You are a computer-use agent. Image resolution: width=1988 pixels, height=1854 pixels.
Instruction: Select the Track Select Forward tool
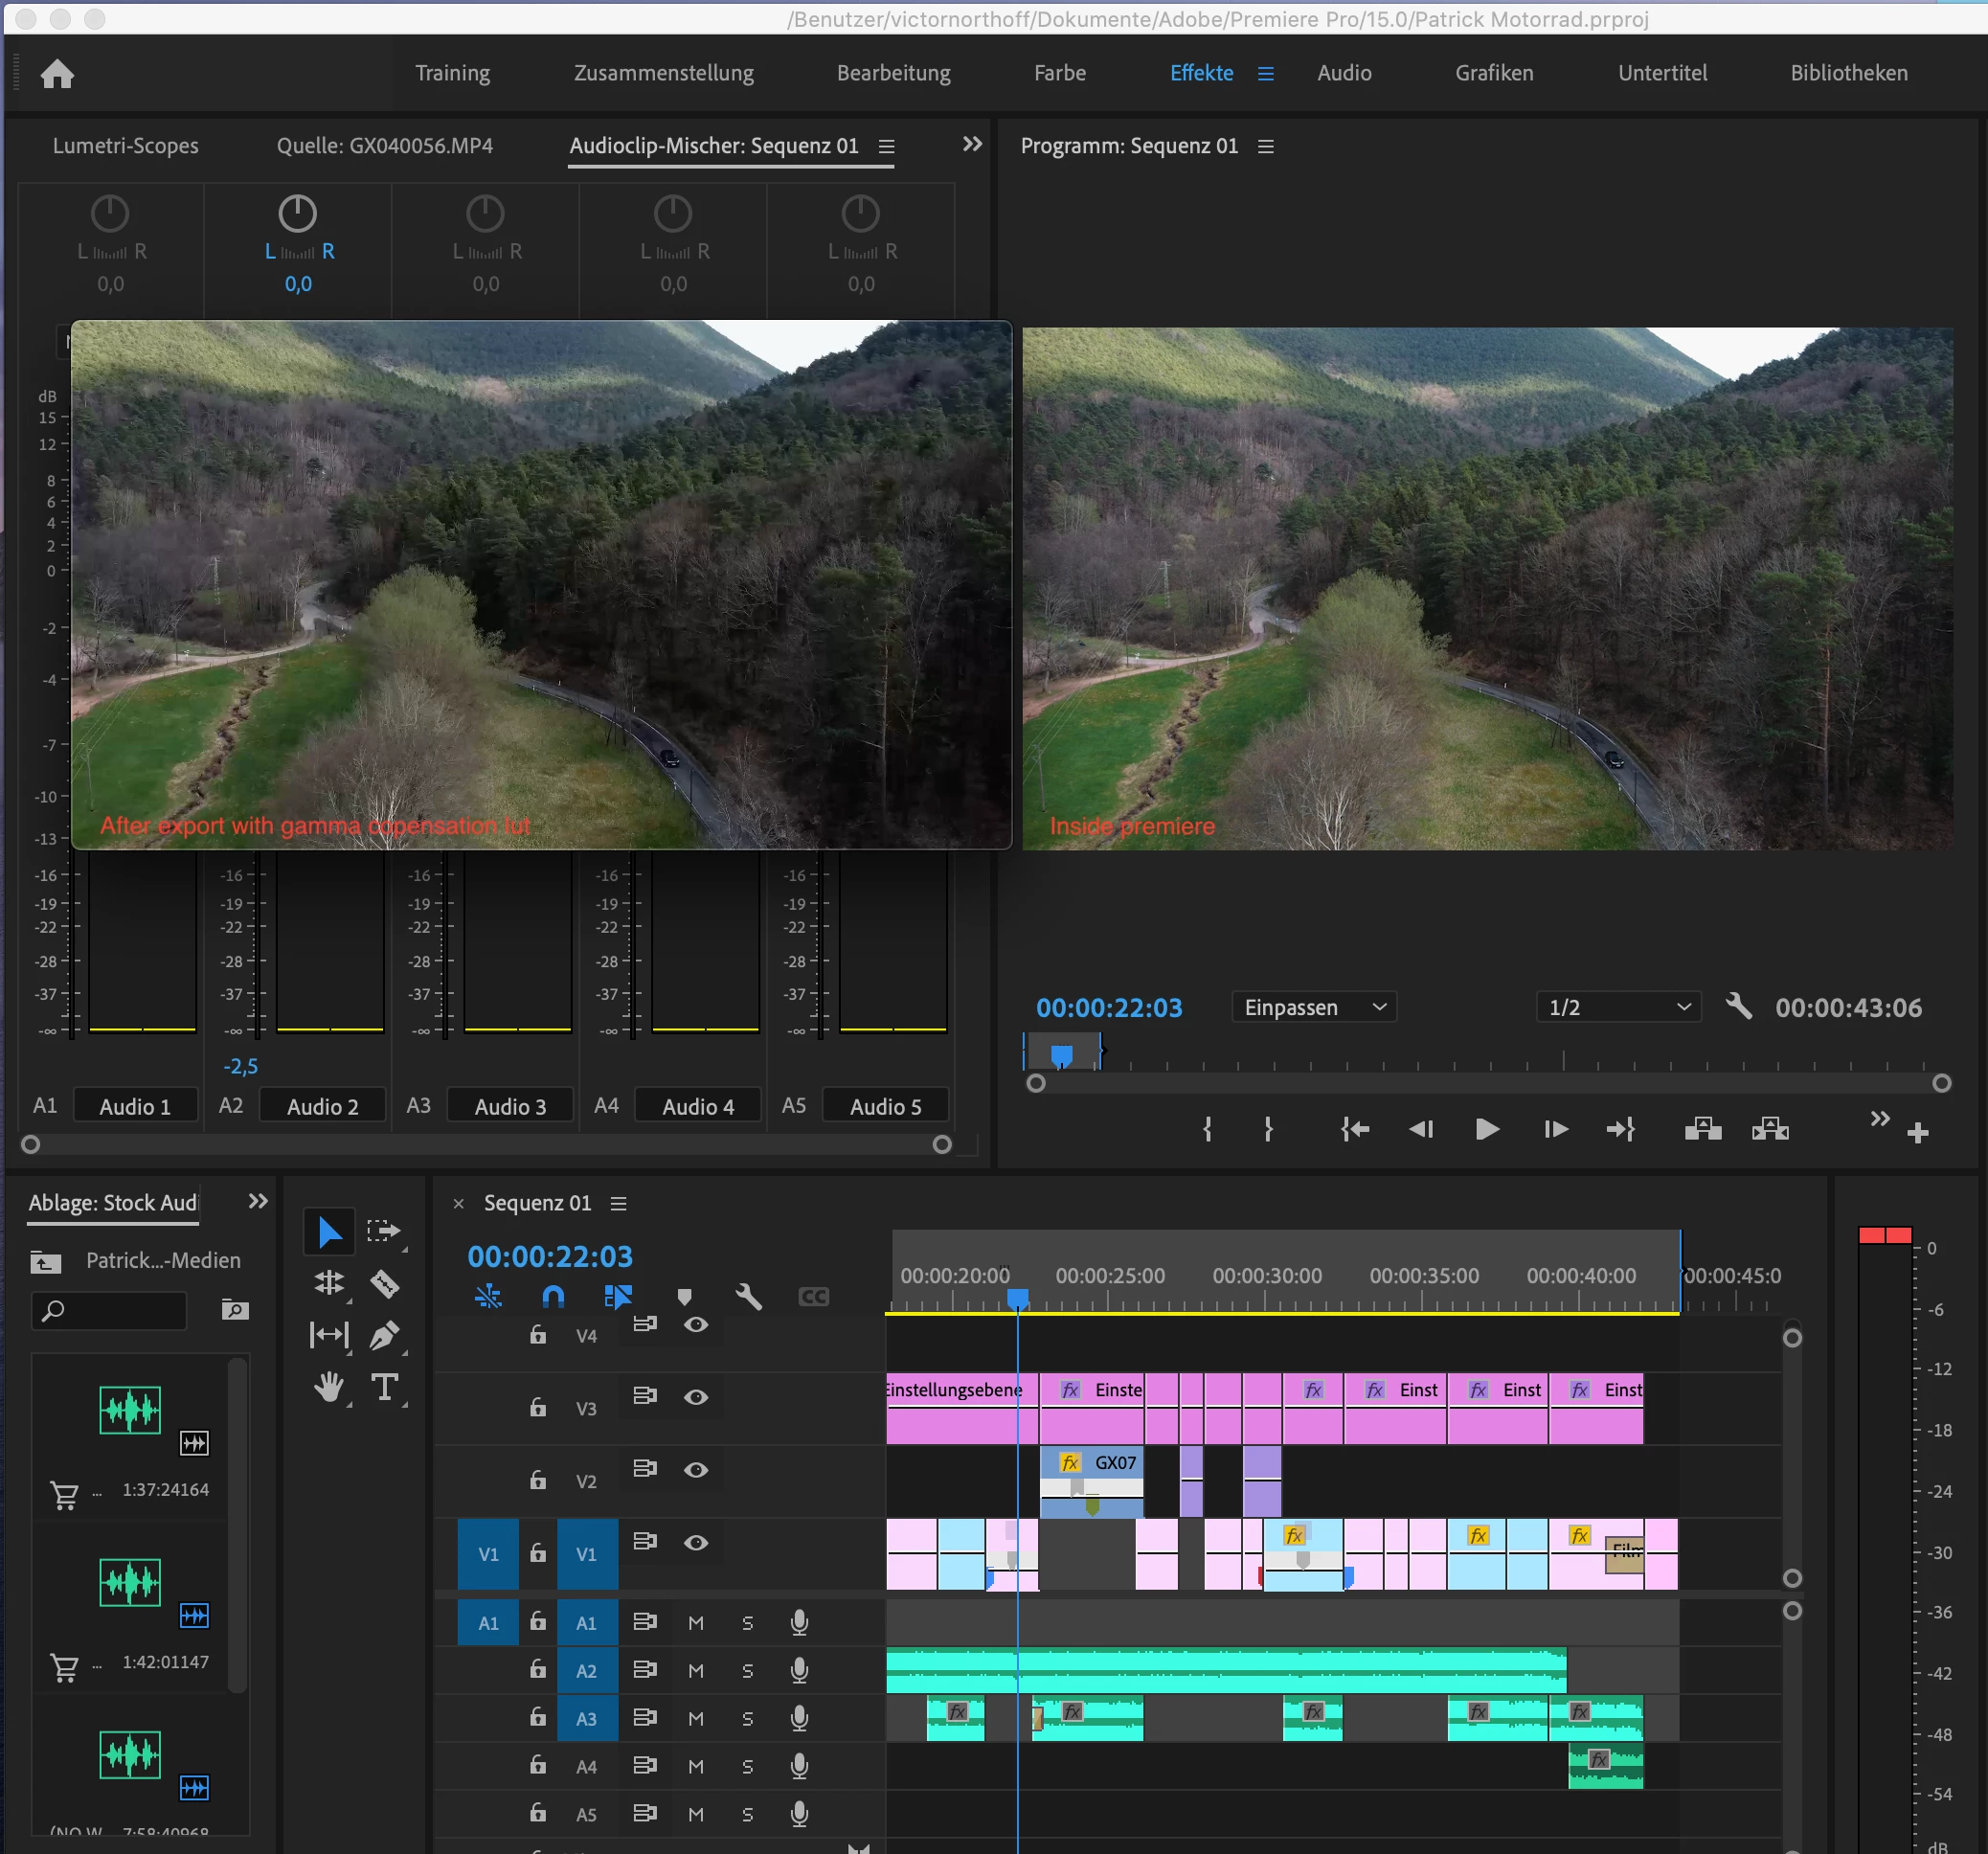(x=383, y=1231)
